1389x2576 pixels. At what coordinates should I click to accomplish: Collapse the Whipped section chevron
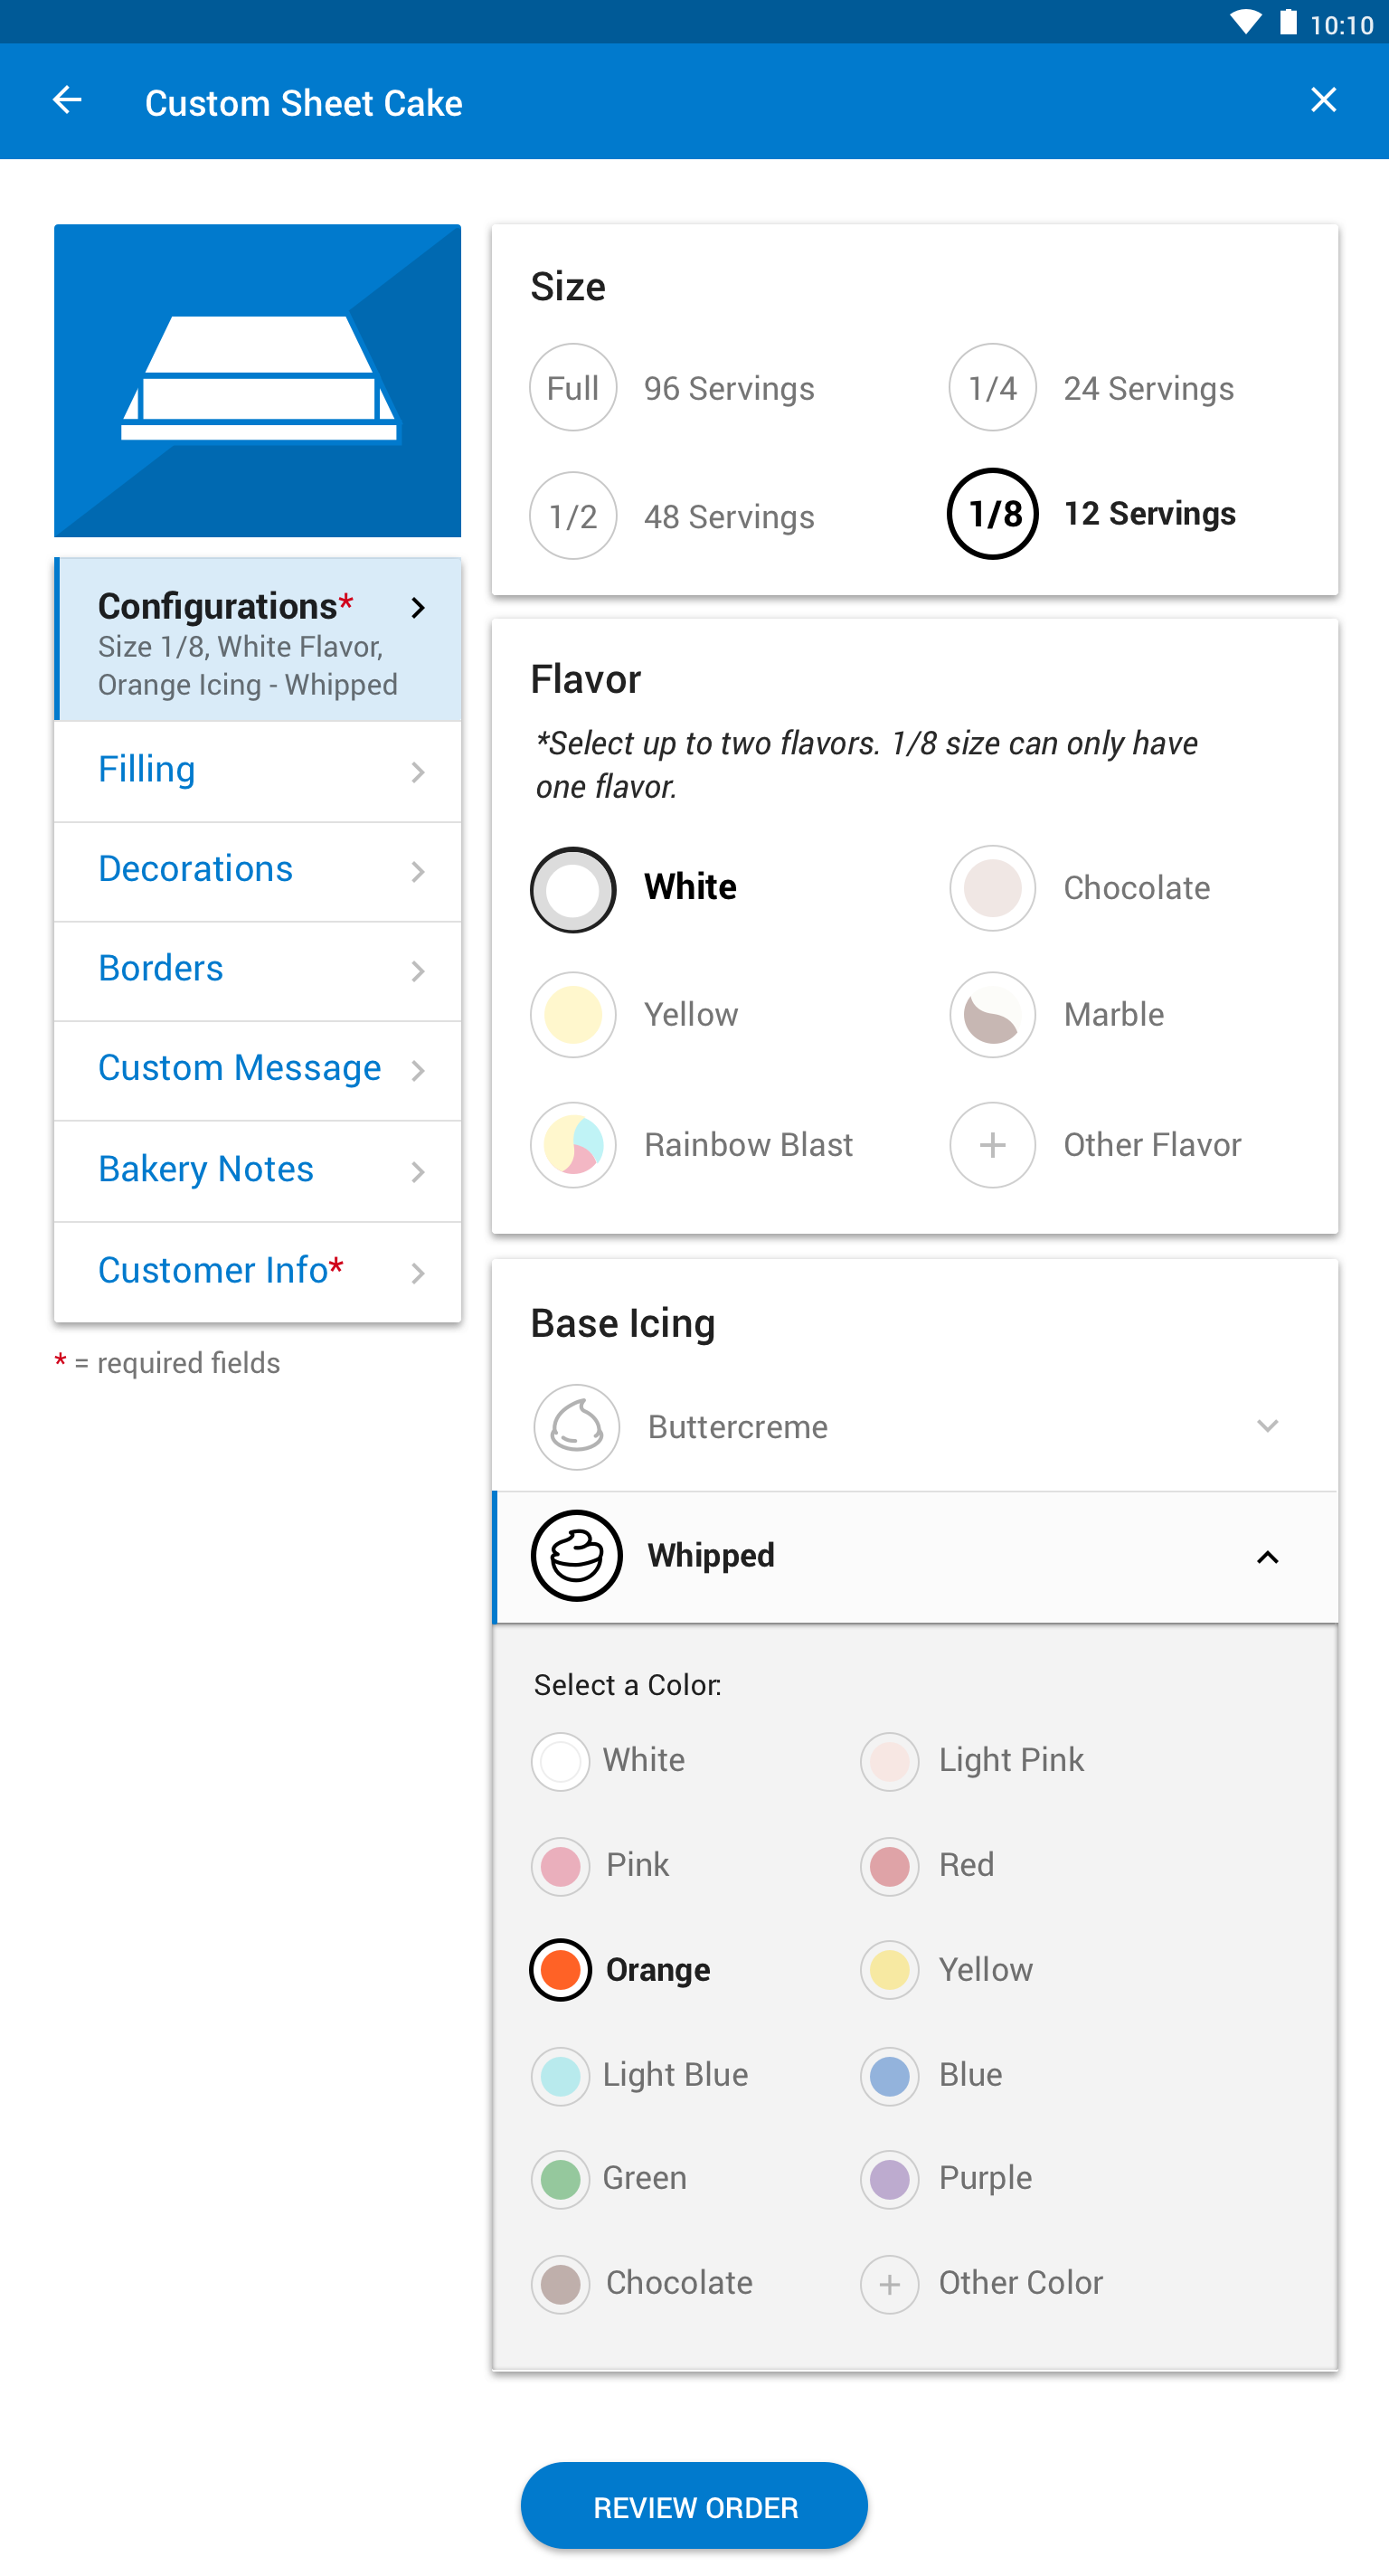click(x=1267, y=1557)
